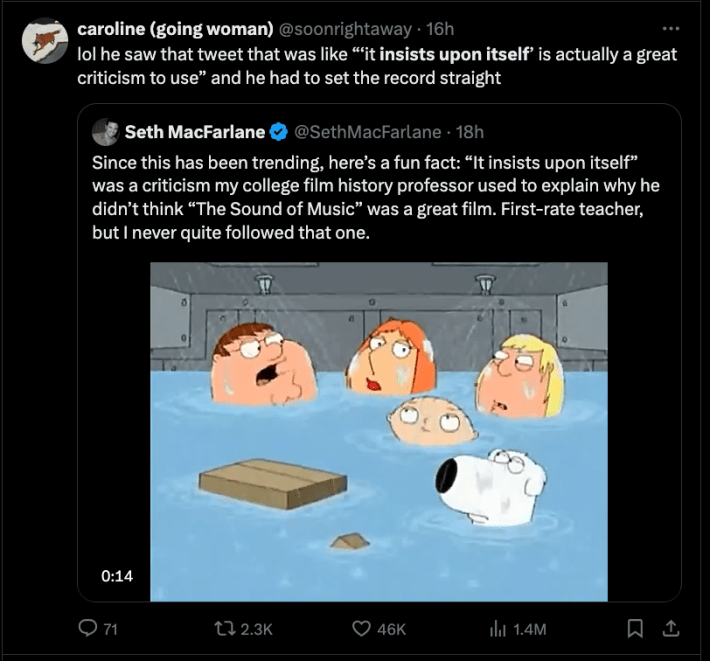Play the Family Guy flood video
Image resolution: width=710 pixels, height=661 pixels.
click(379, 431)
